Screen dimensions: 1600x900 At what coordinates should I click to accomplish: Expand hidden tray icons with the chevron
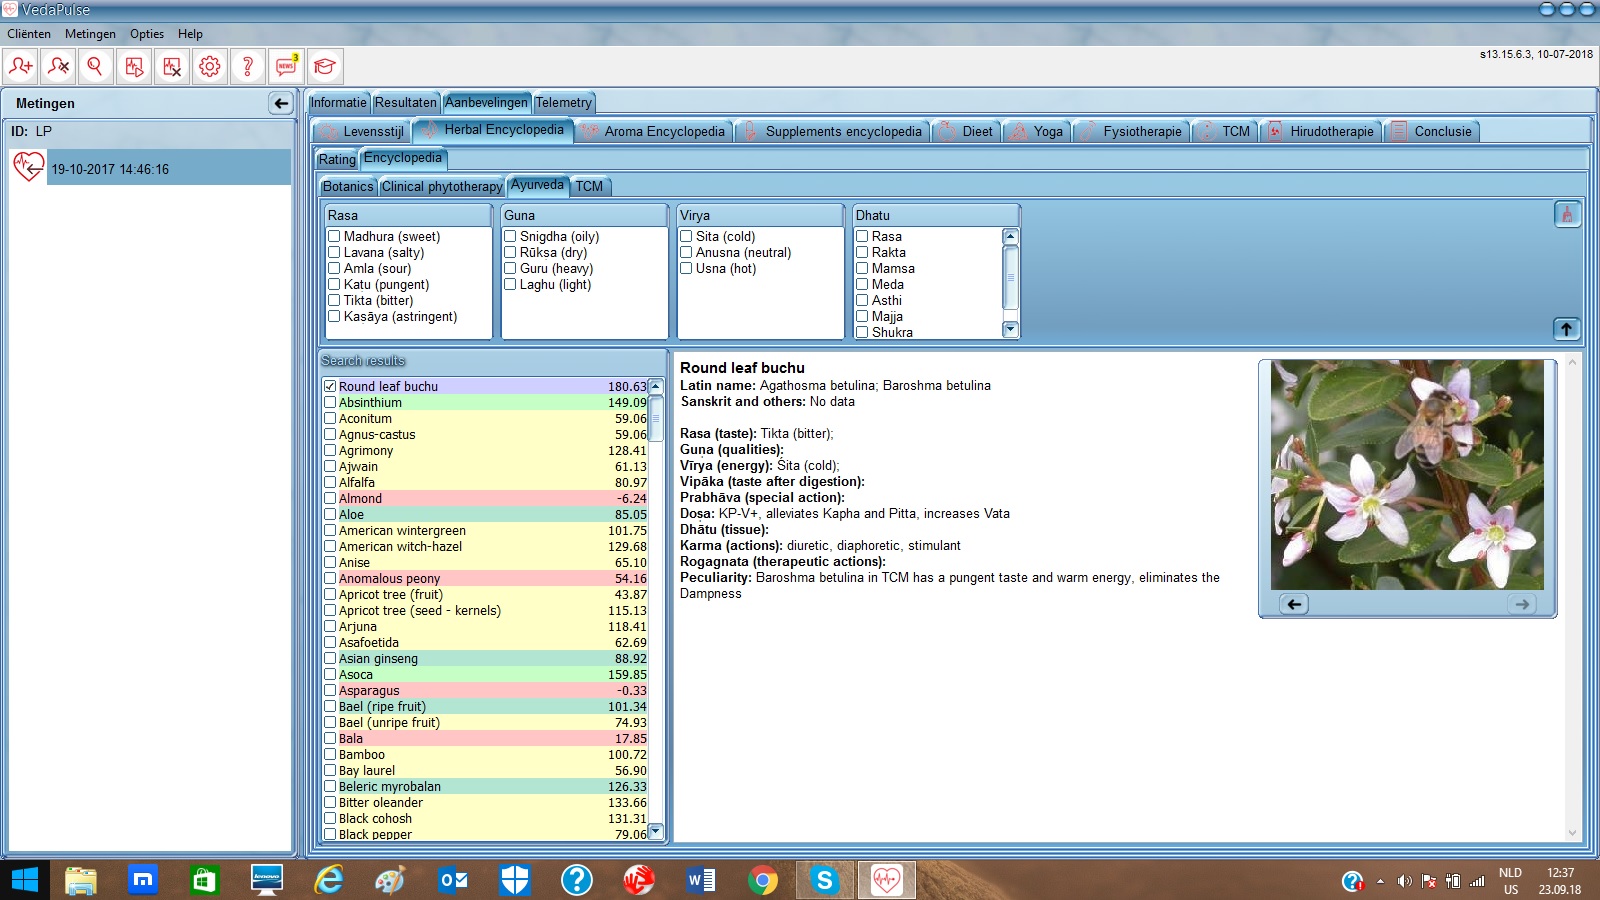point(1381,881)
